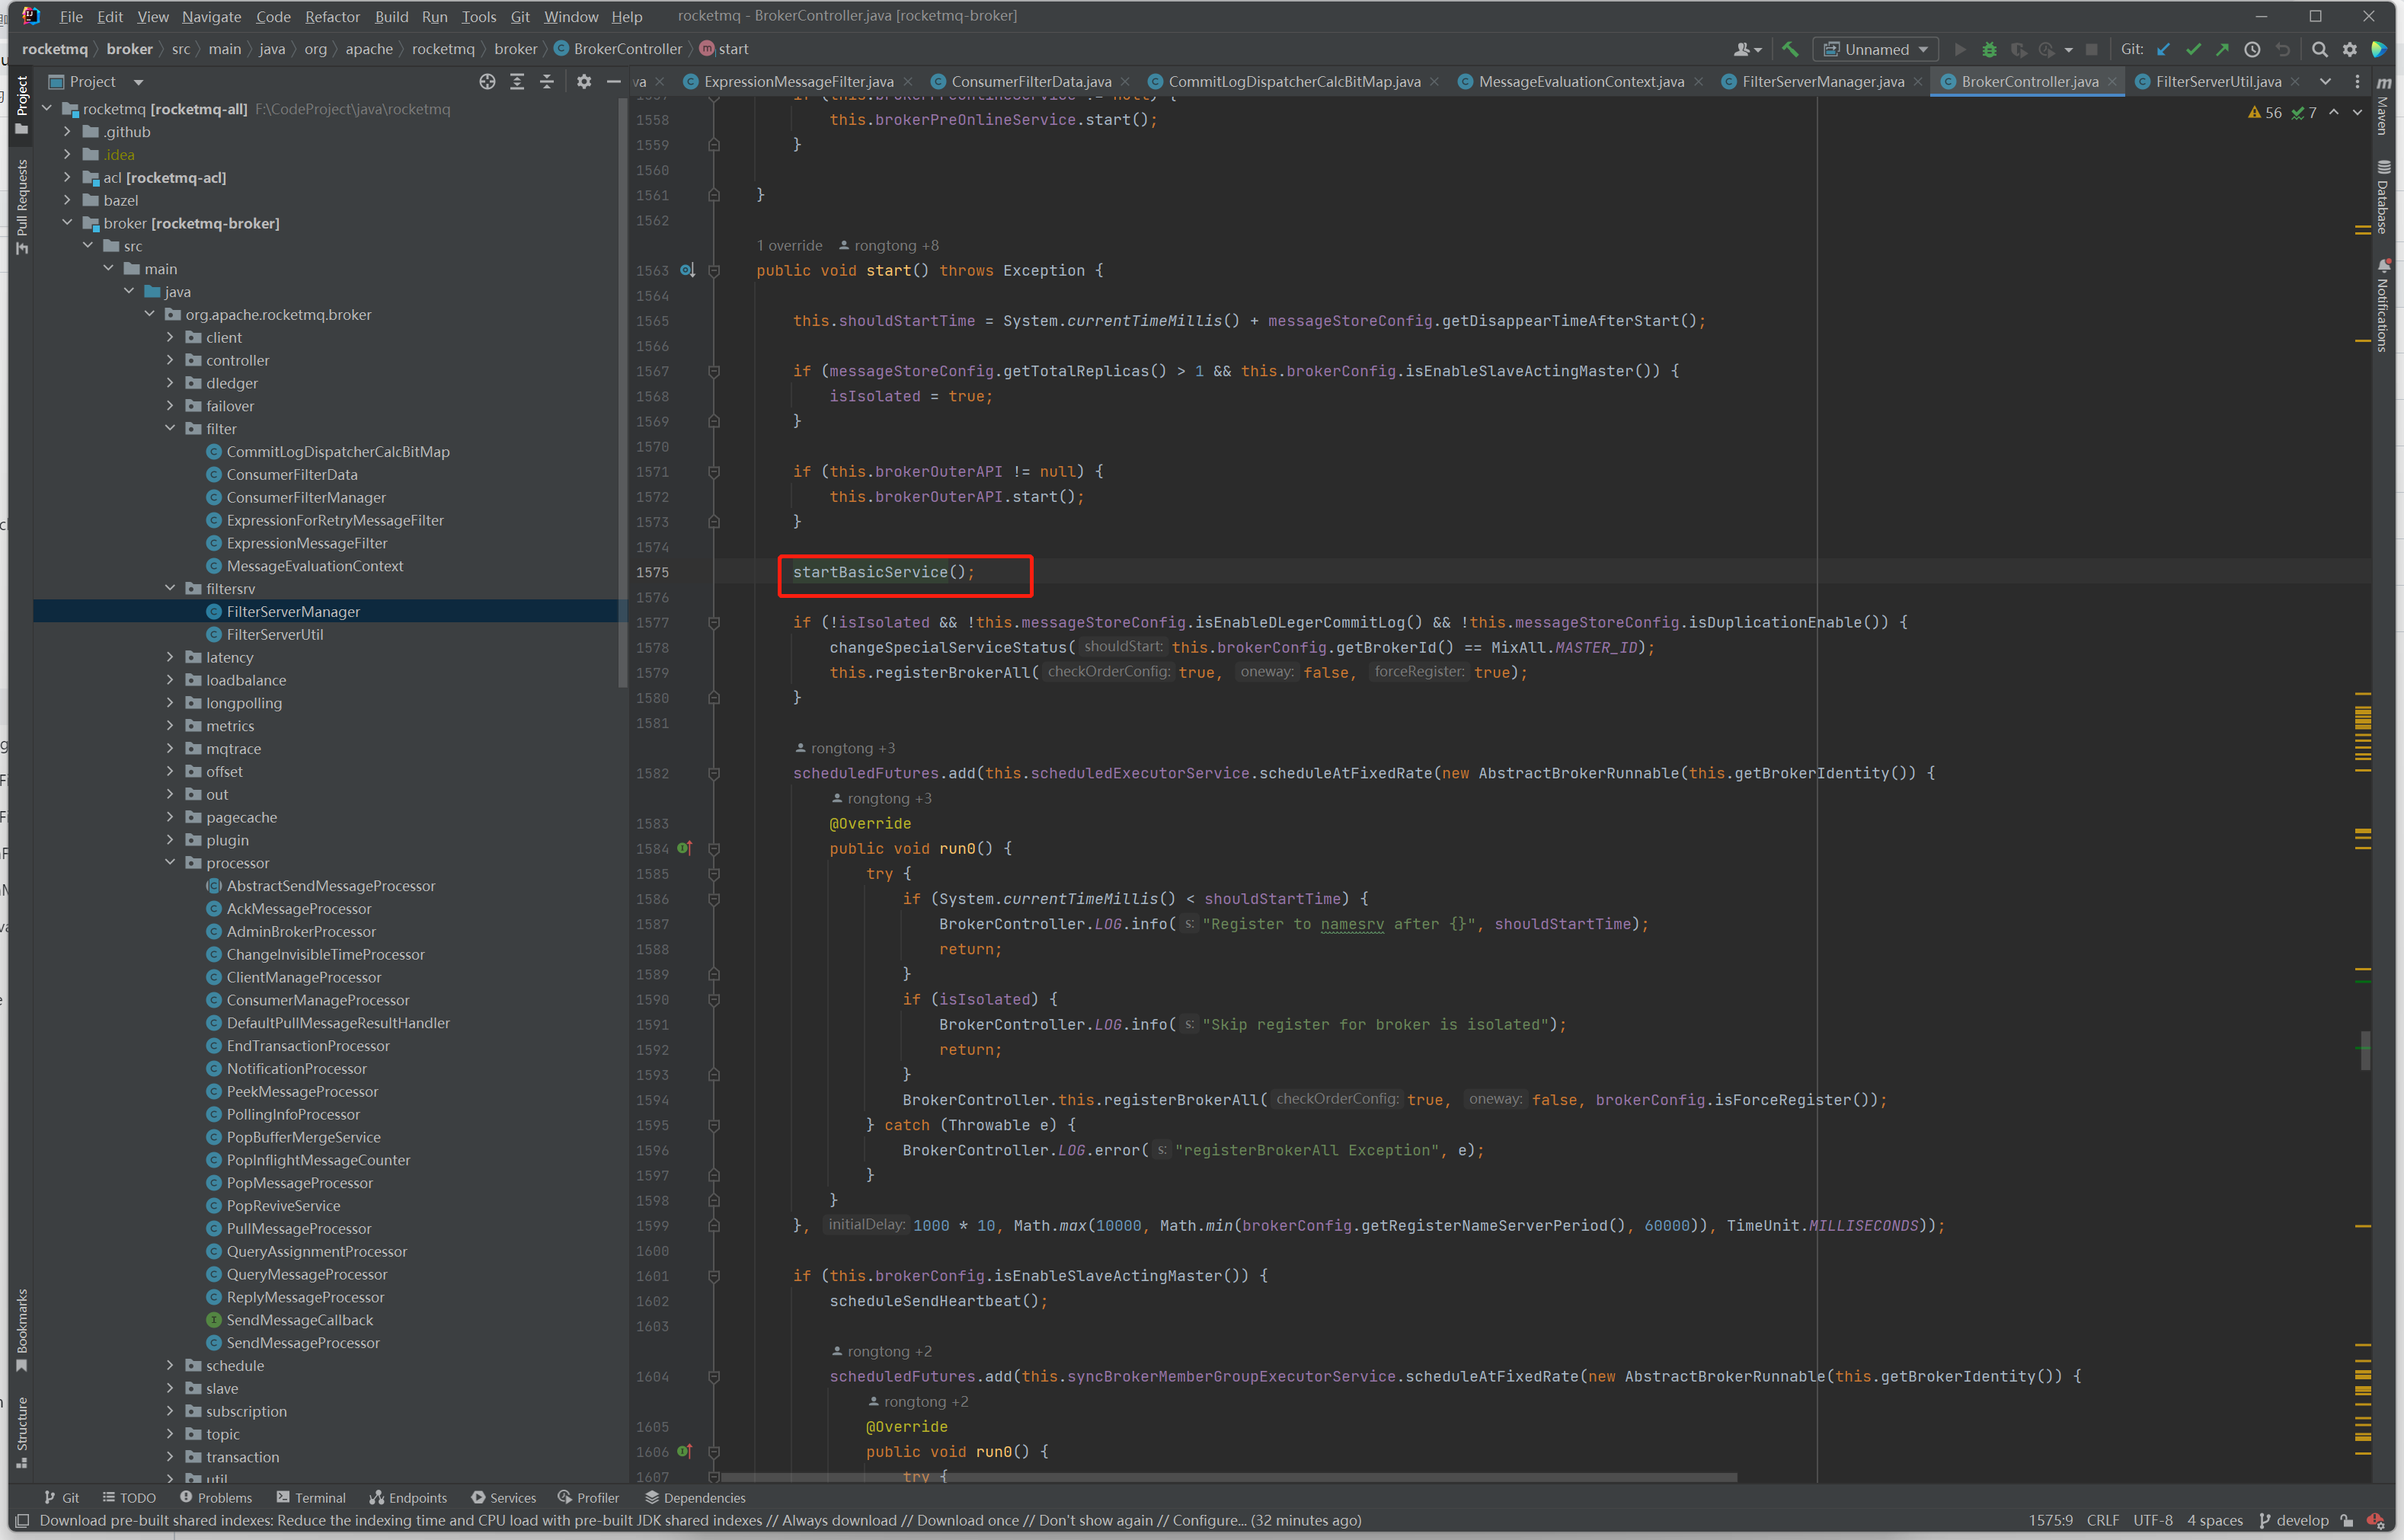Click the Run green play icon
This screenshot has width=2404, height=1540.
coord(1960,49)
